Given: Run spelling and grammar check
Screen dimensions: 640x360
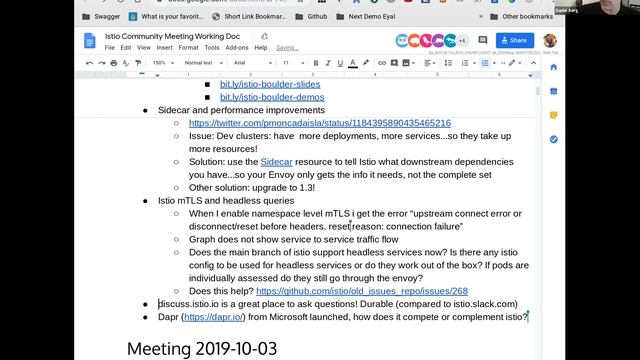Looking at the screenshot, I should pyautogui.click(x=126, y=63).
